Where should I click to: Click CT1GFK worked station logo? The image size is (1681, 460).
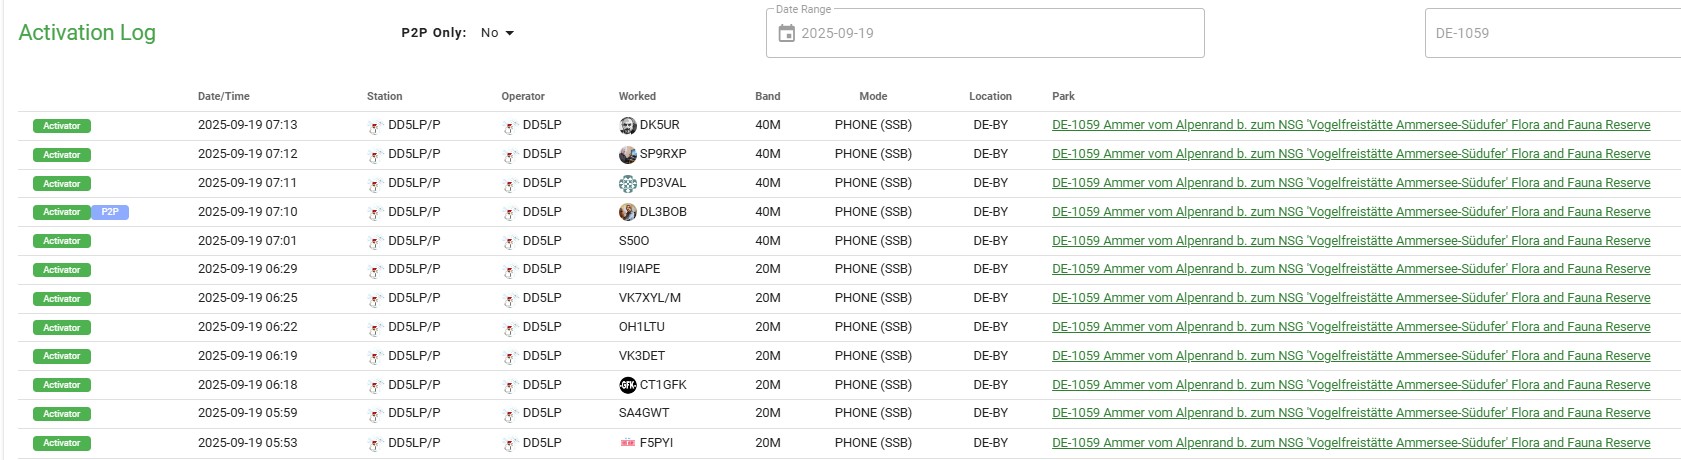(x=628, y=385)
